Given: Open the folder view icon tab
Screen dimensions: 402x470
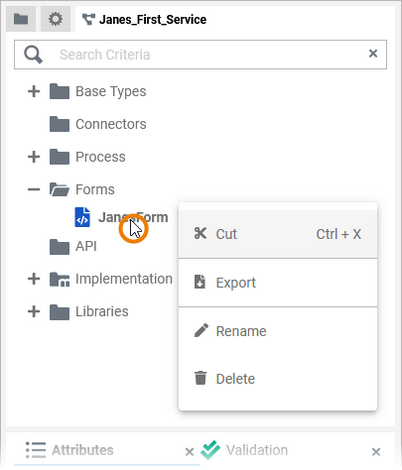Looking at the screenshot, I should tap(21, 19).
